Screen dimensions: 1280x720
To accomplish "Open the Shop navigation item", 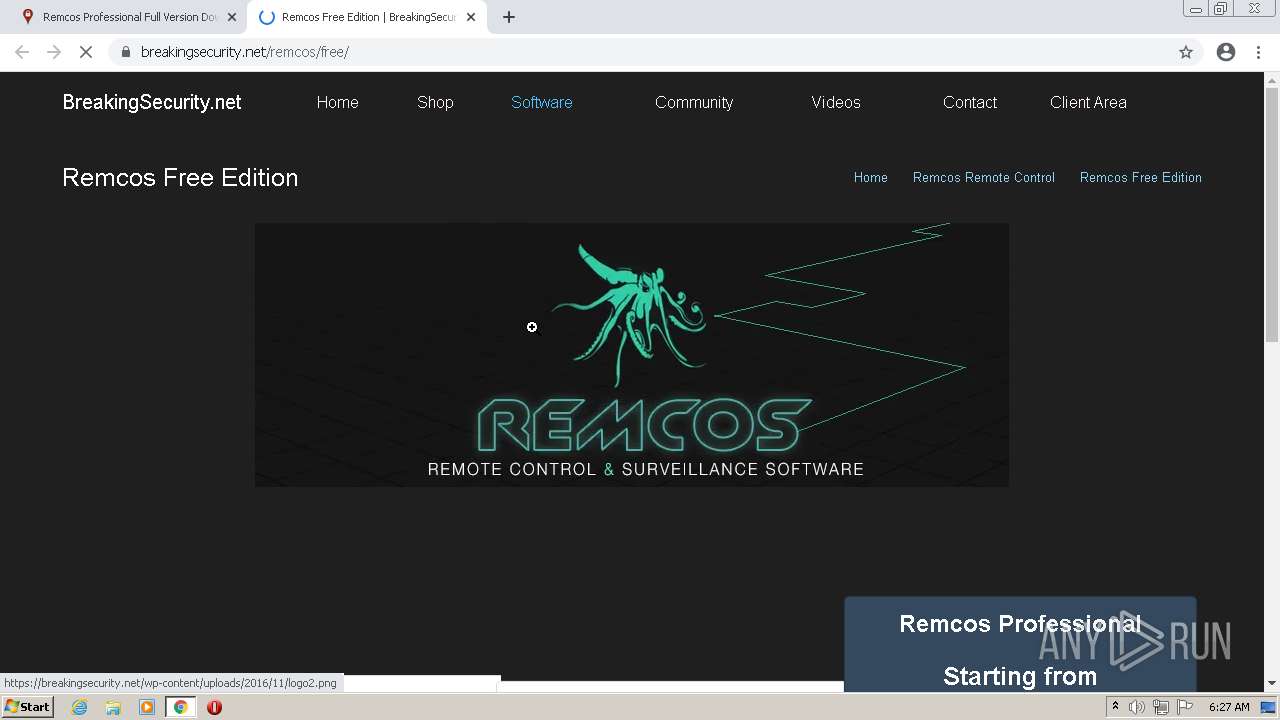I will (x=435, y=102).
